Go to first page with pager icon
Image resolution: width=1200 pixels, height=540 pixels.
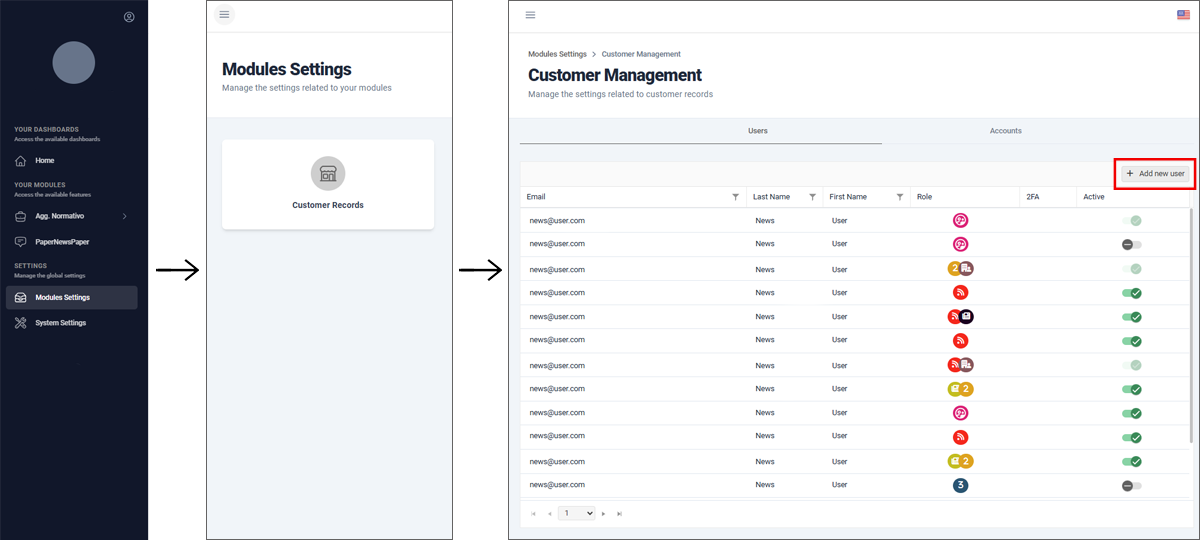(x=533, y=513)
